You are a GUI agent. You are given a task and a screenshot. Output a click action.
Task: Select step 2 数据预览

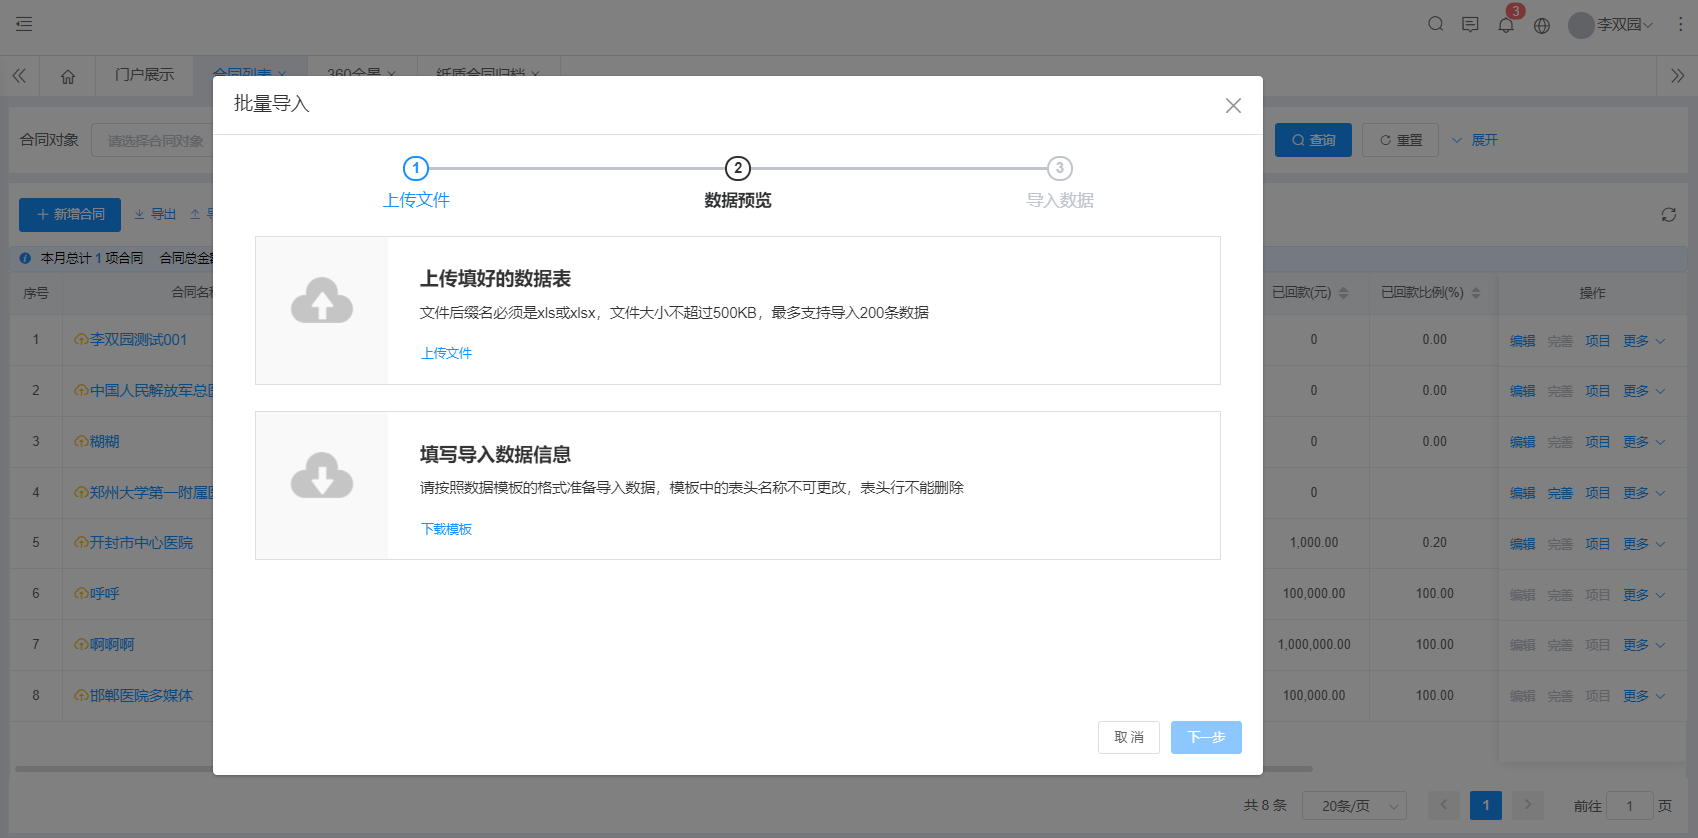tap(738, 169)
